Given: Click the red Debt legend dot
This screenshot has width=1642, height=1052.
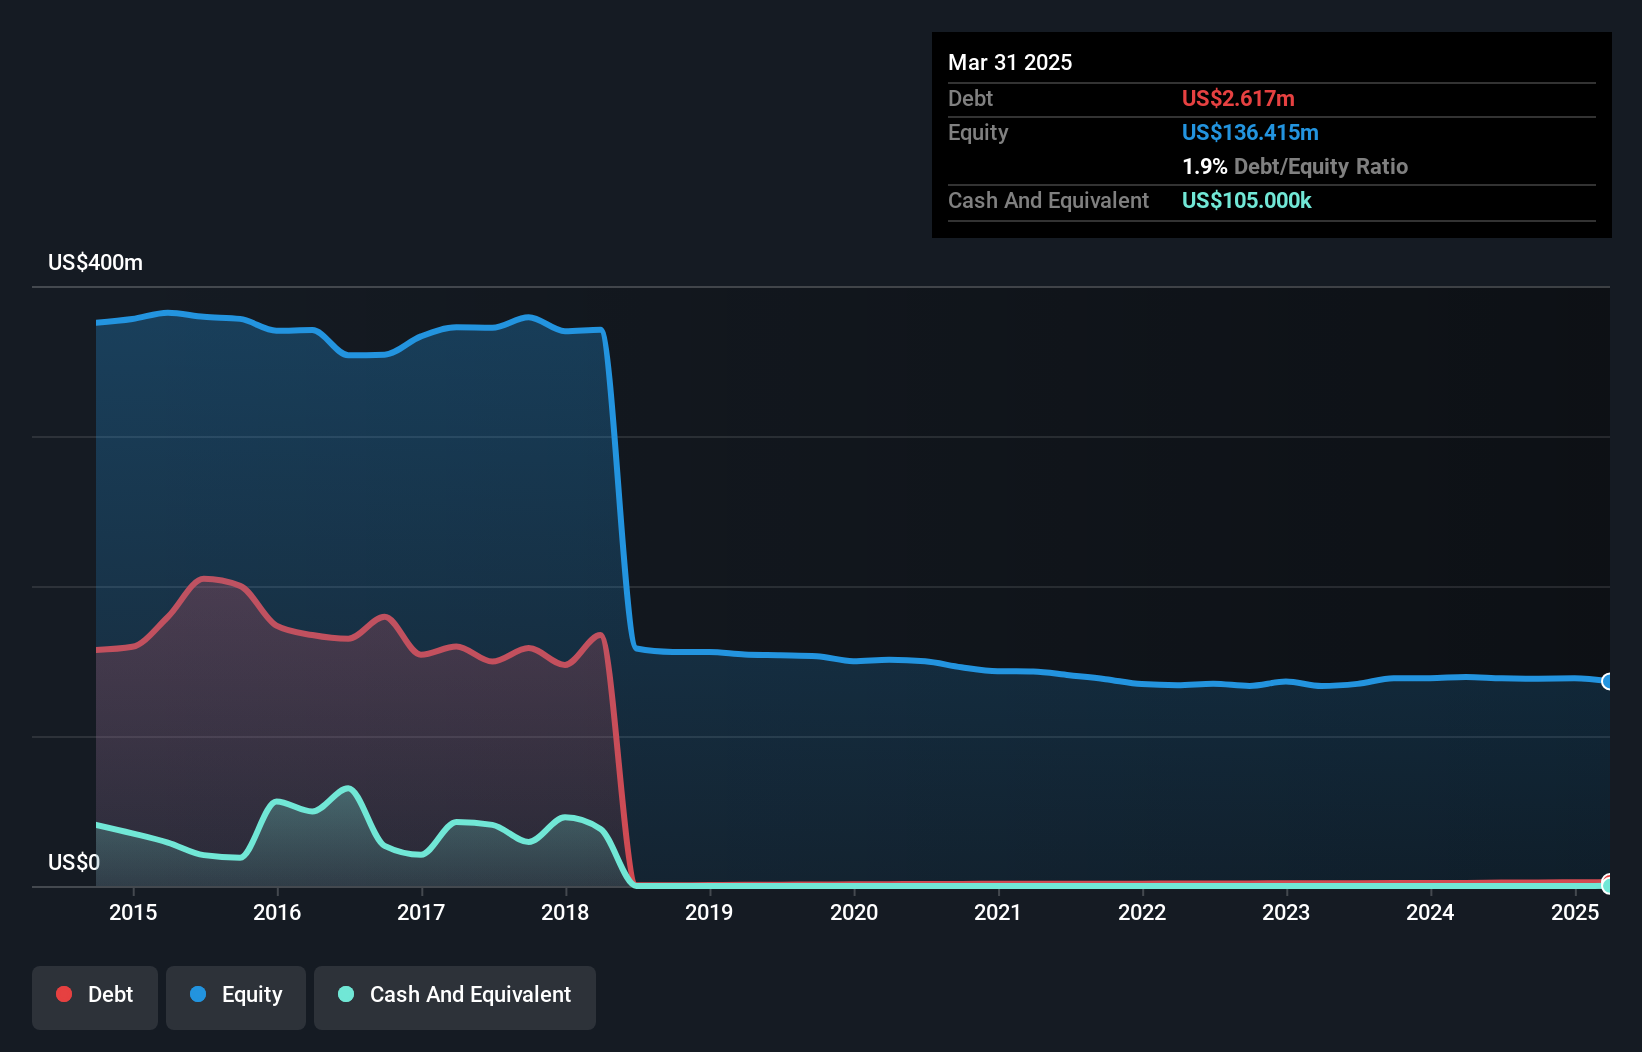Looking at the screenshot, I should pyautogui.click(x=64, y=994).
